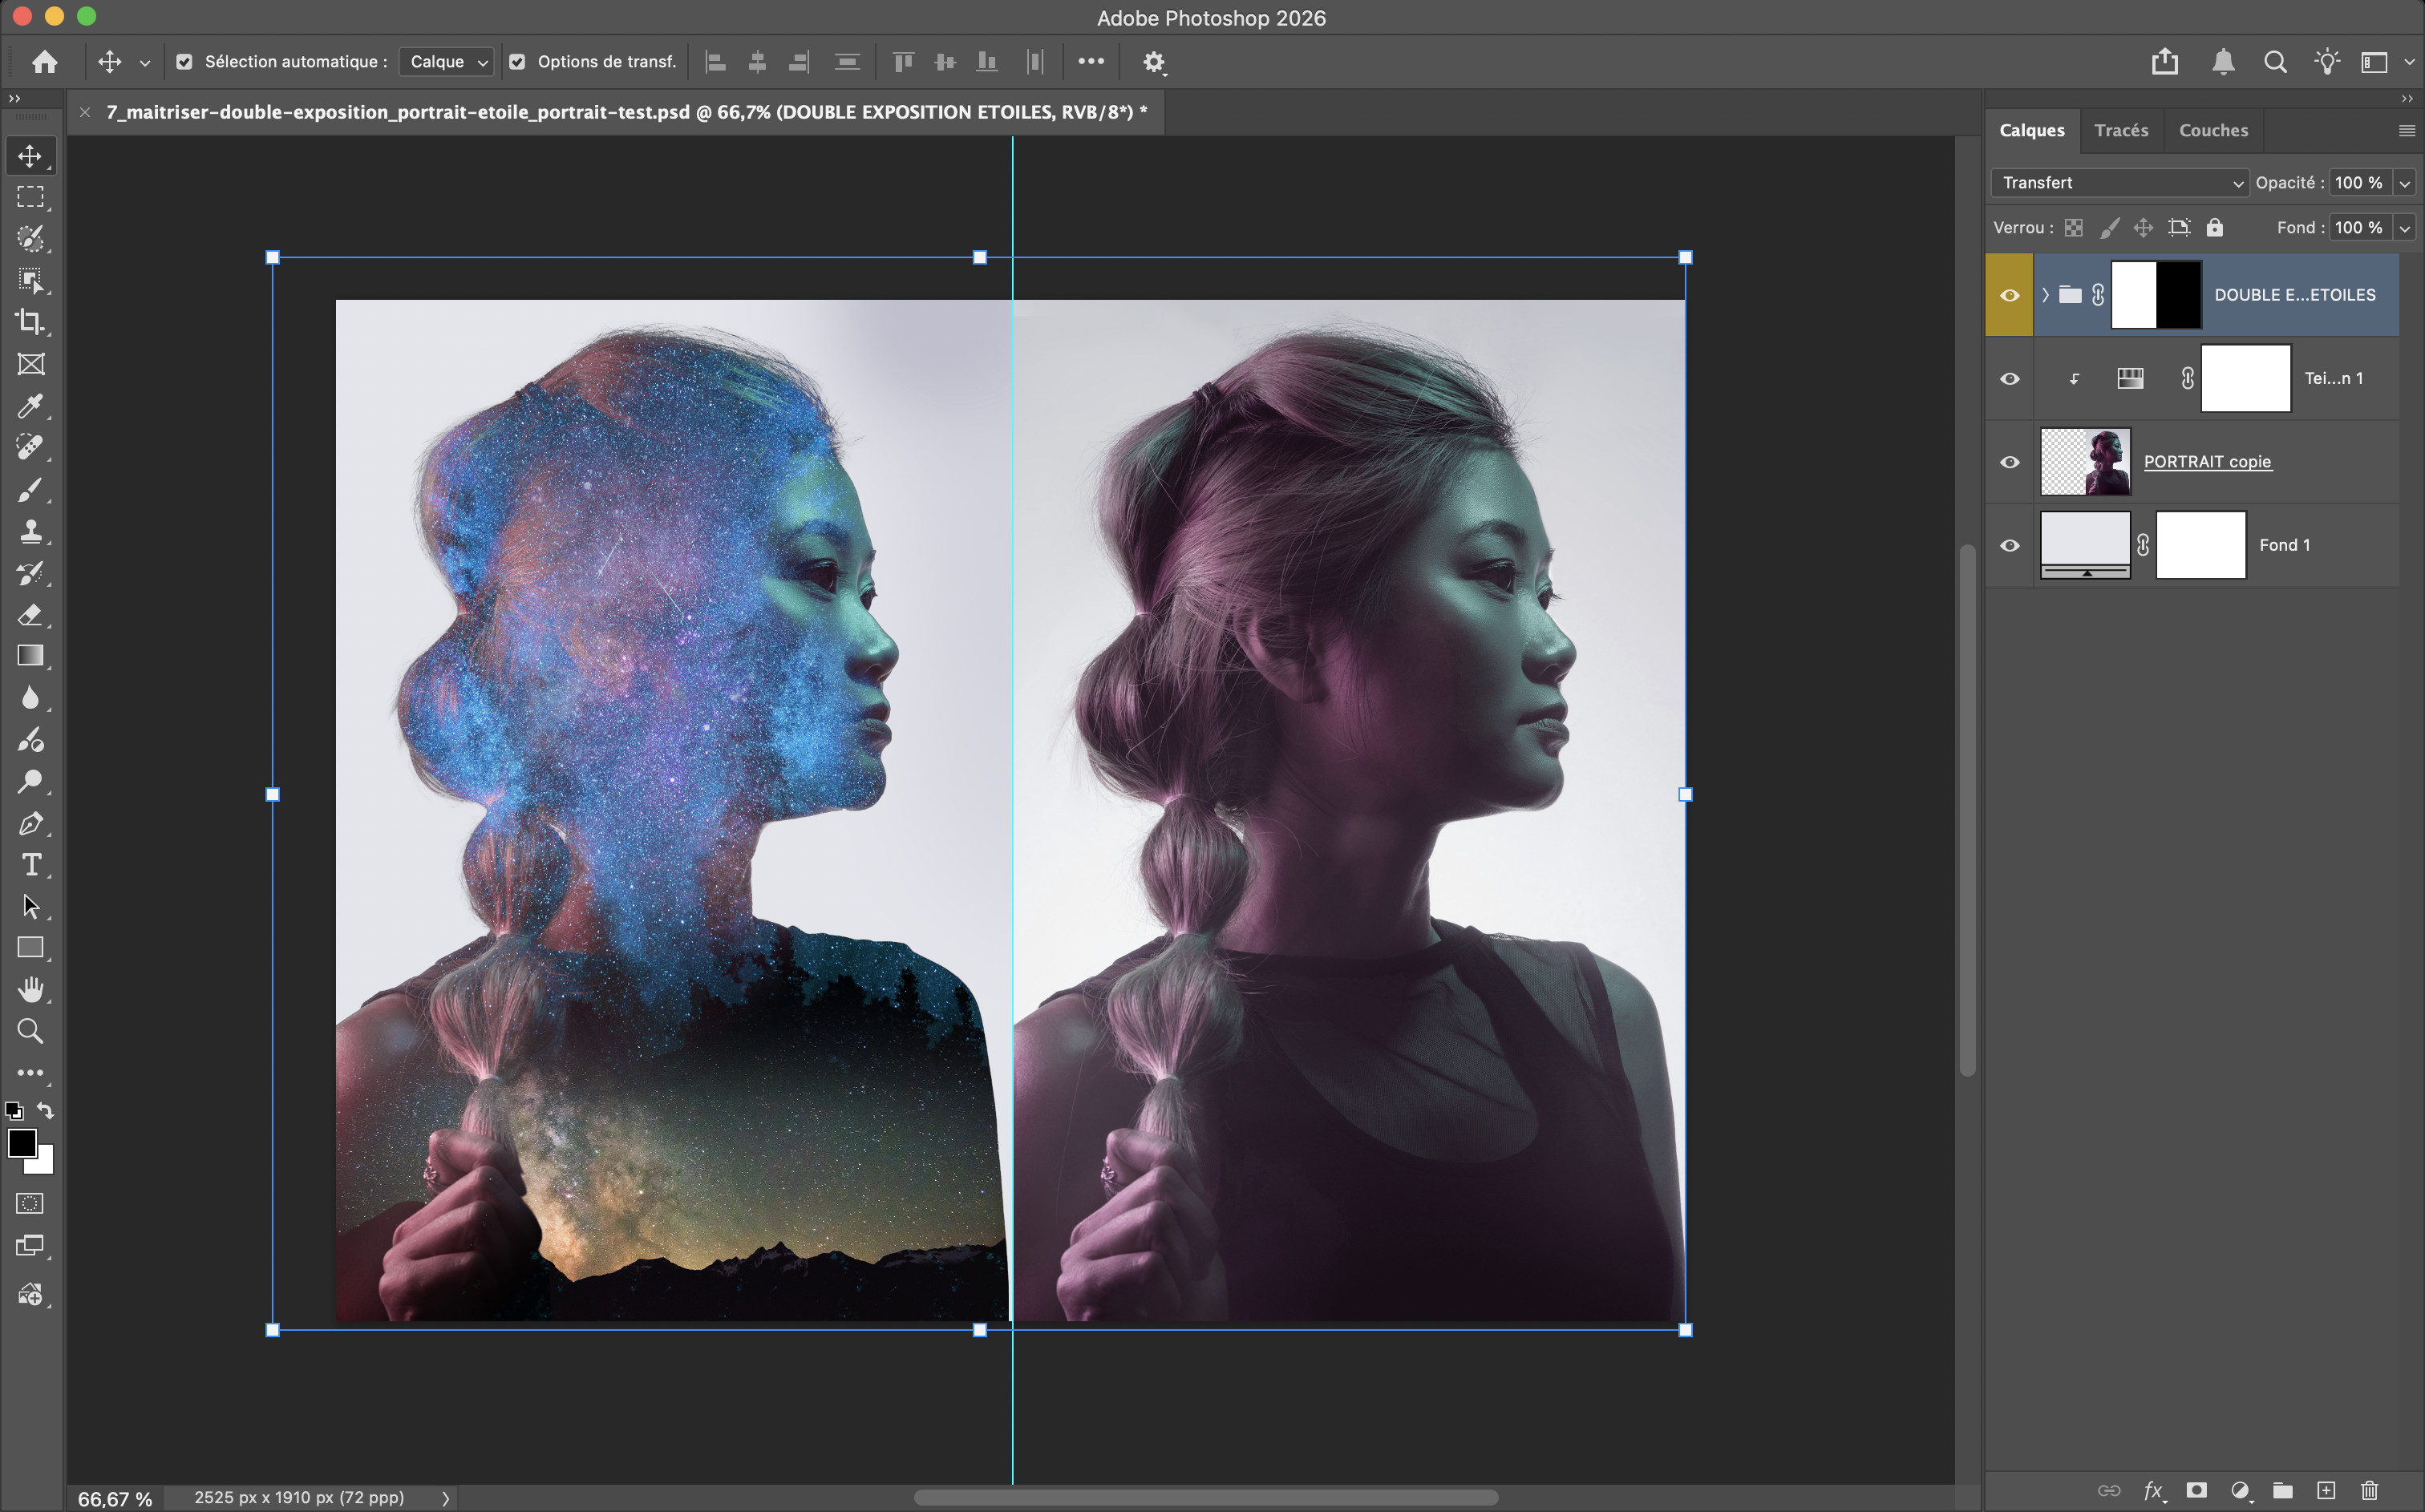Image resolution: width=2425 pixels, height=1512 pixels.
Task: Select the Horizontal Type tool
Action: point(30,865)
